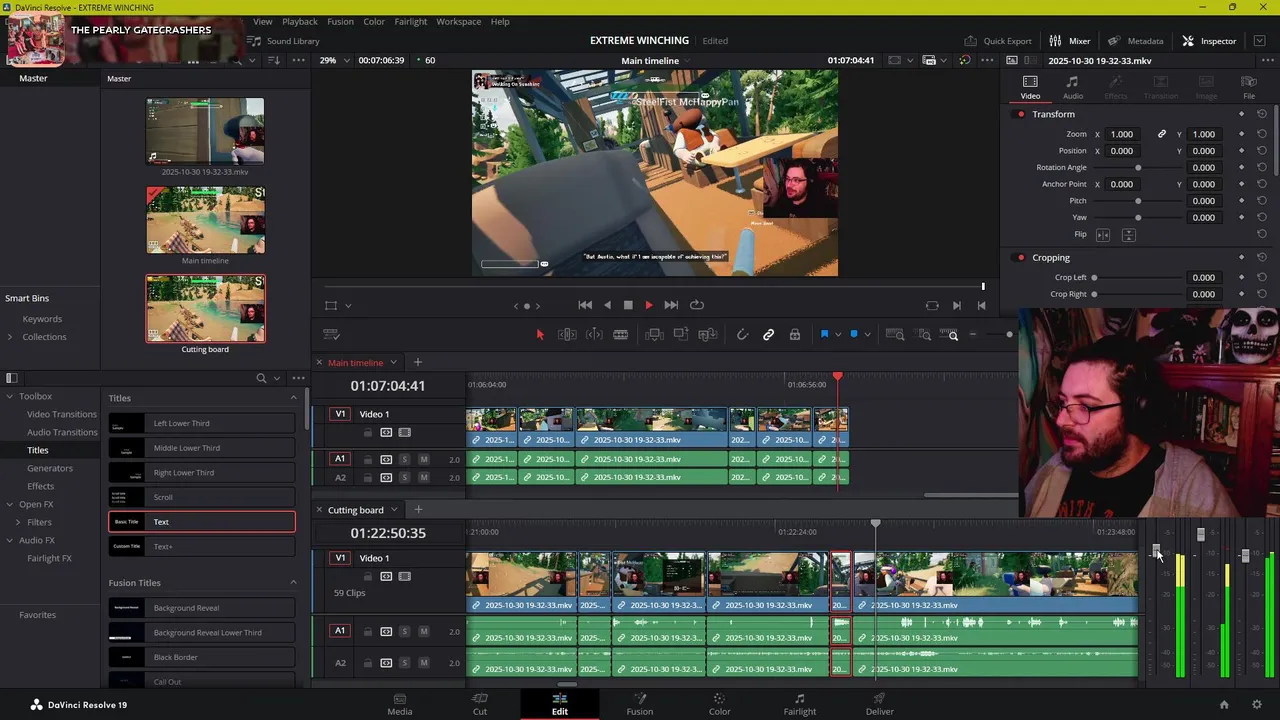Start playback with the red play button
The width and height of the screenshot is (1280, 720).
pyautogui.click(x=649, y=305)
